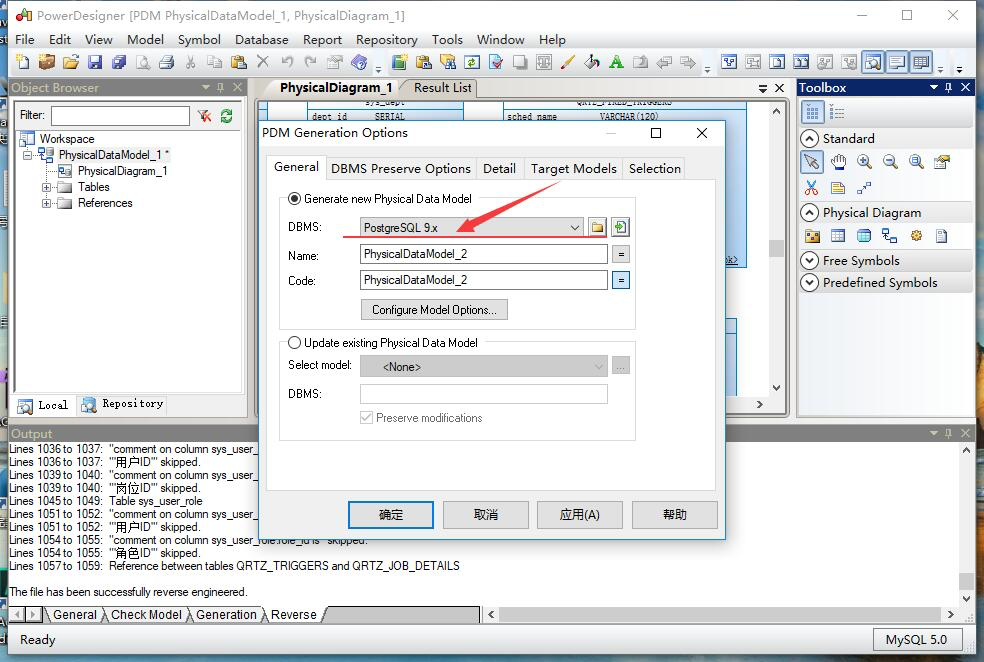Click the 取消 Cancel button
The image size is (984, 662).
click(x=486, y=515)
